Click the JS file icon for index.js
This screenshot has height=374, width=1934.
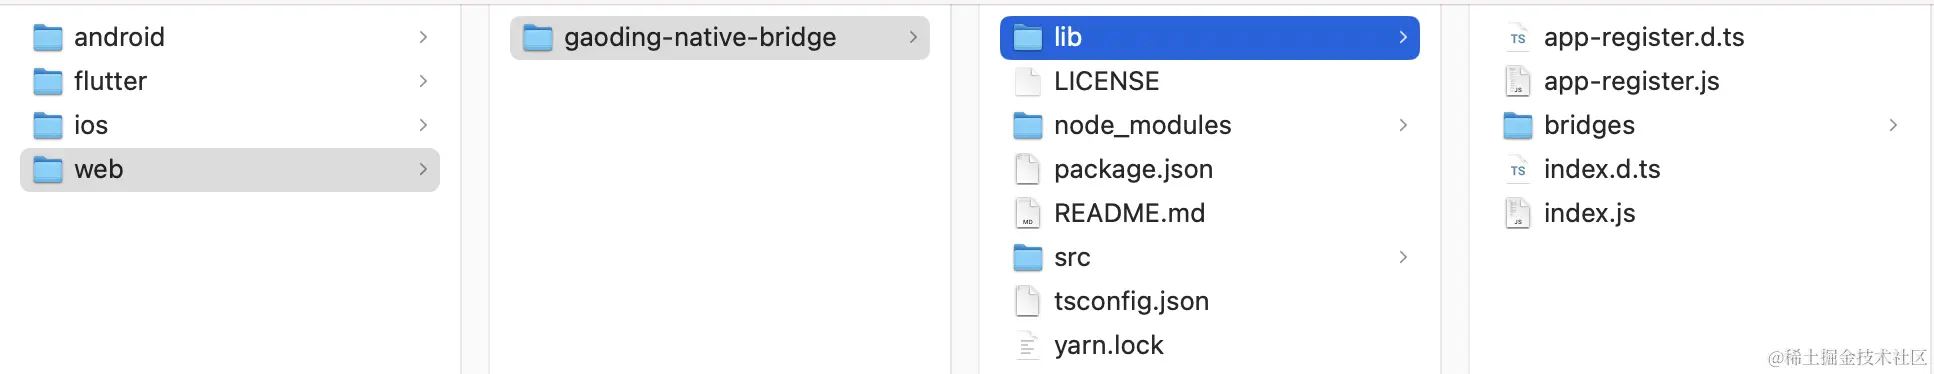(1518, 214)
